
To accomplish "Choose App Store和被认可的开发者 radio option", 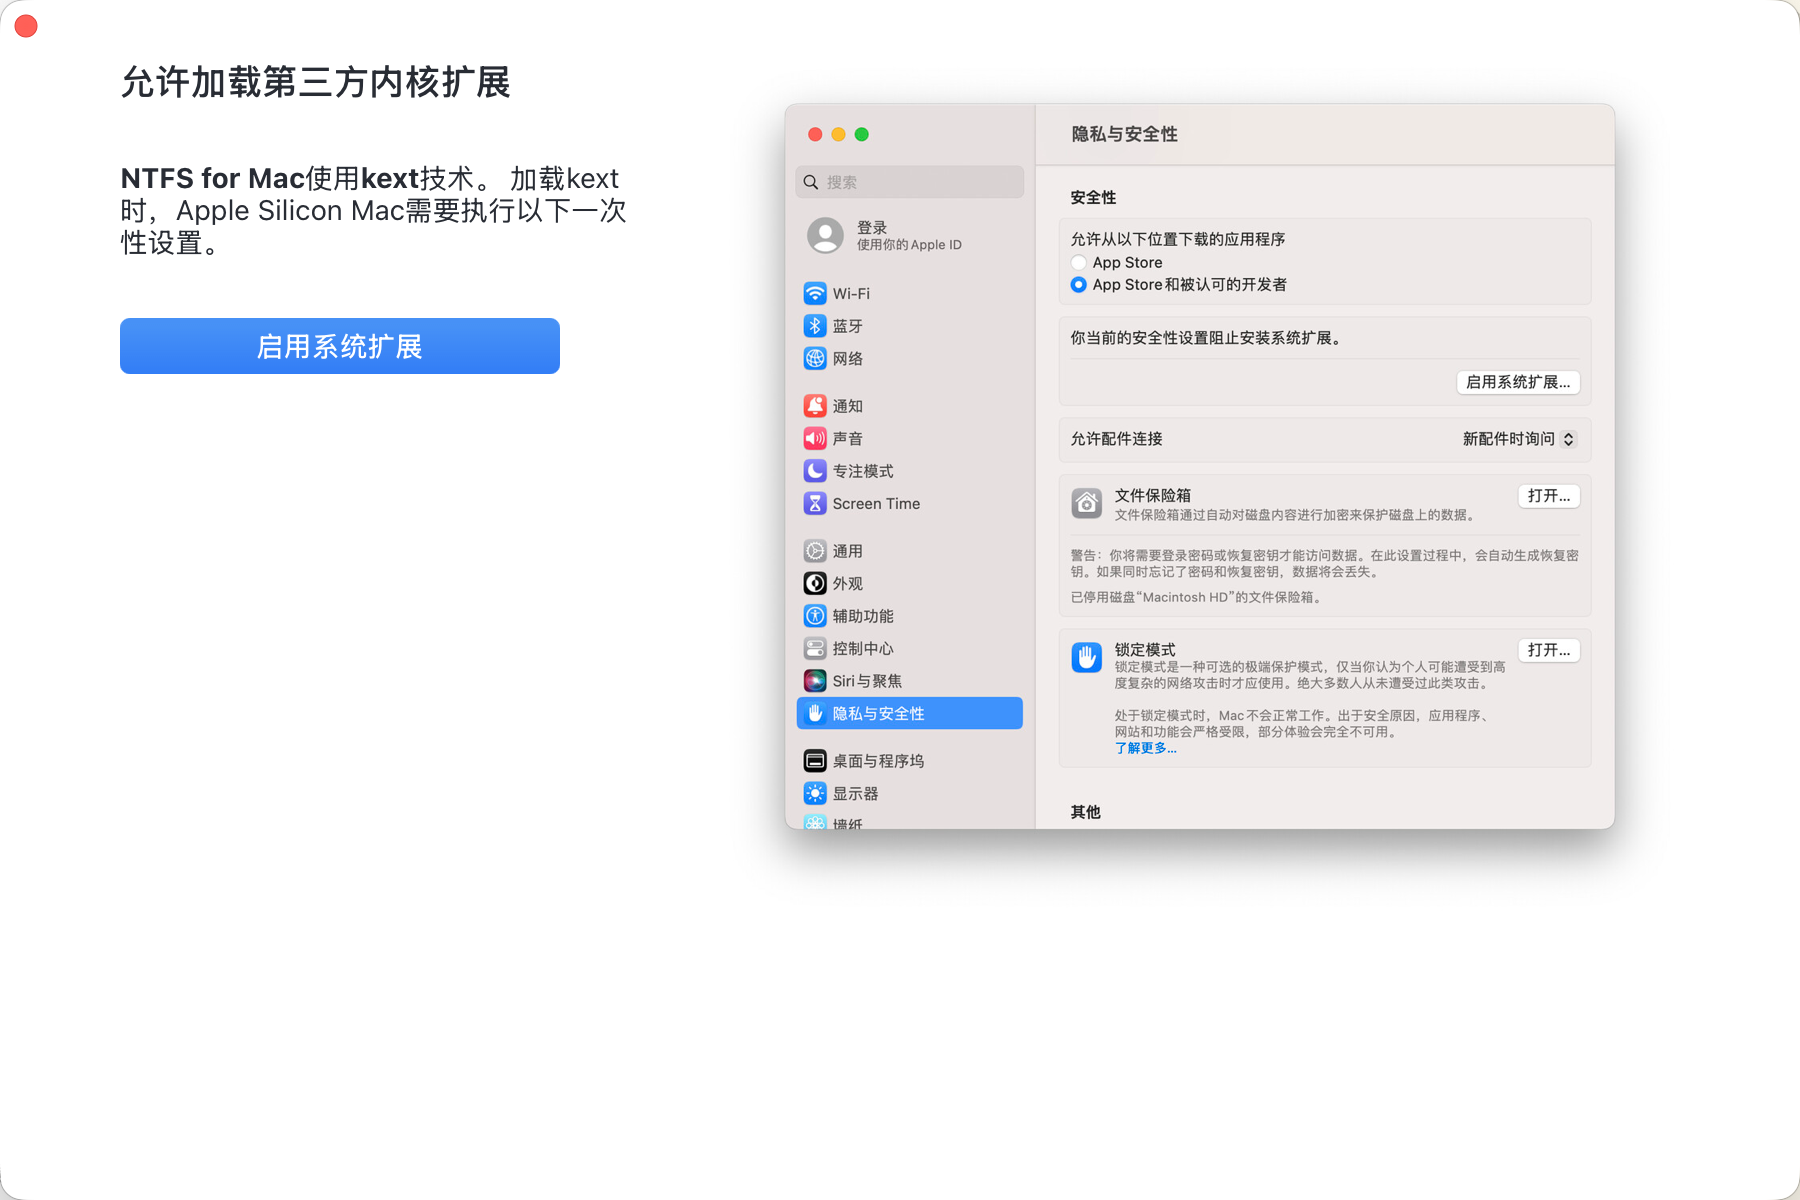I will point(1078,285).
